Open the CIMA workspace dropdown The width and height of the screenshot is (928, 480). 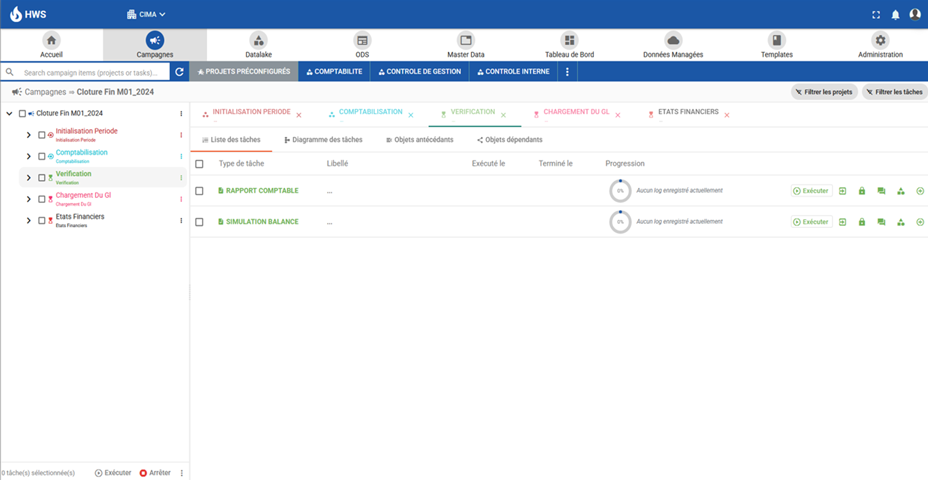146,15
